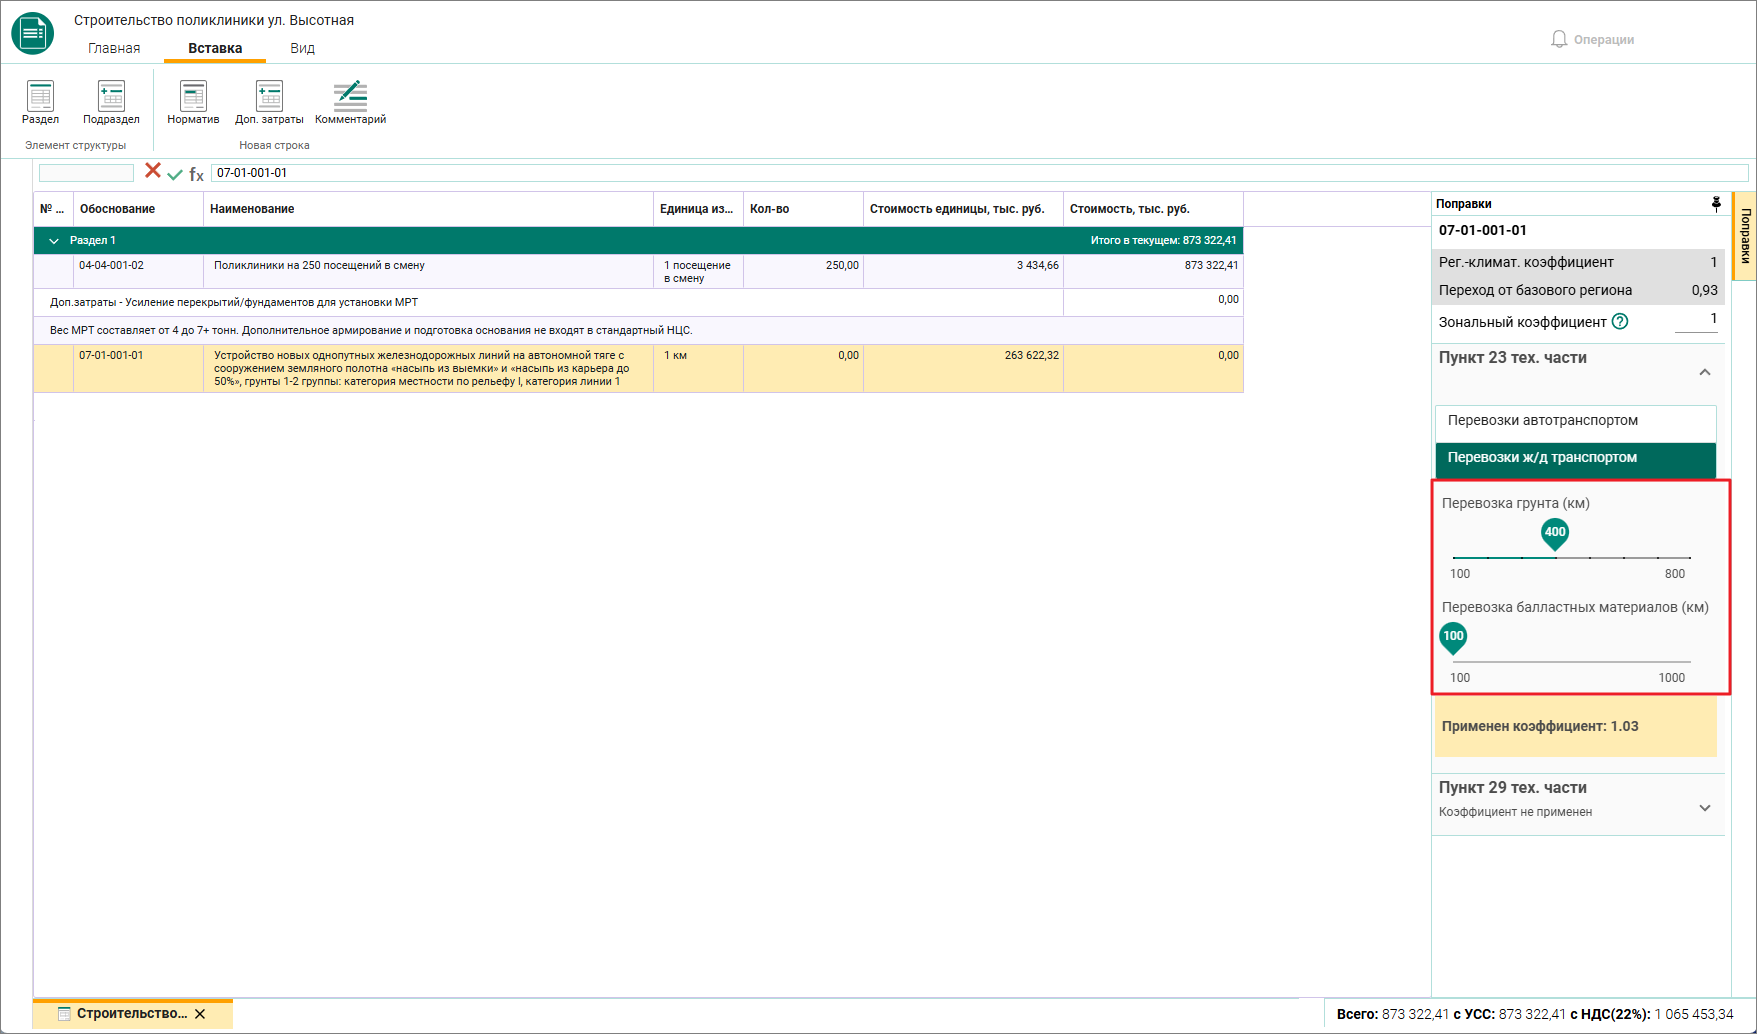Click the Стоимость, тыс. руб. column header

pos(1153,209)
